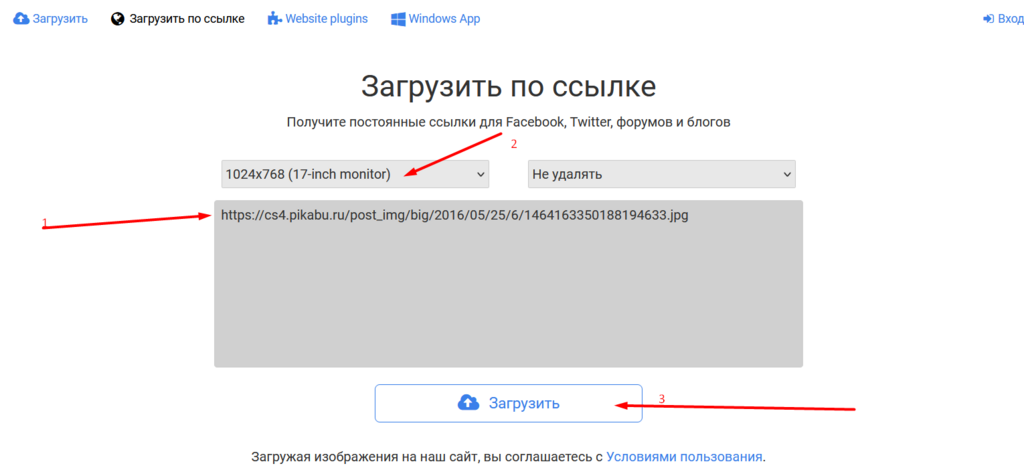This screenshot has width=1024, height=476.
Task: Click the cloud icon inside the Загрузить button
Action: (468, 403)
